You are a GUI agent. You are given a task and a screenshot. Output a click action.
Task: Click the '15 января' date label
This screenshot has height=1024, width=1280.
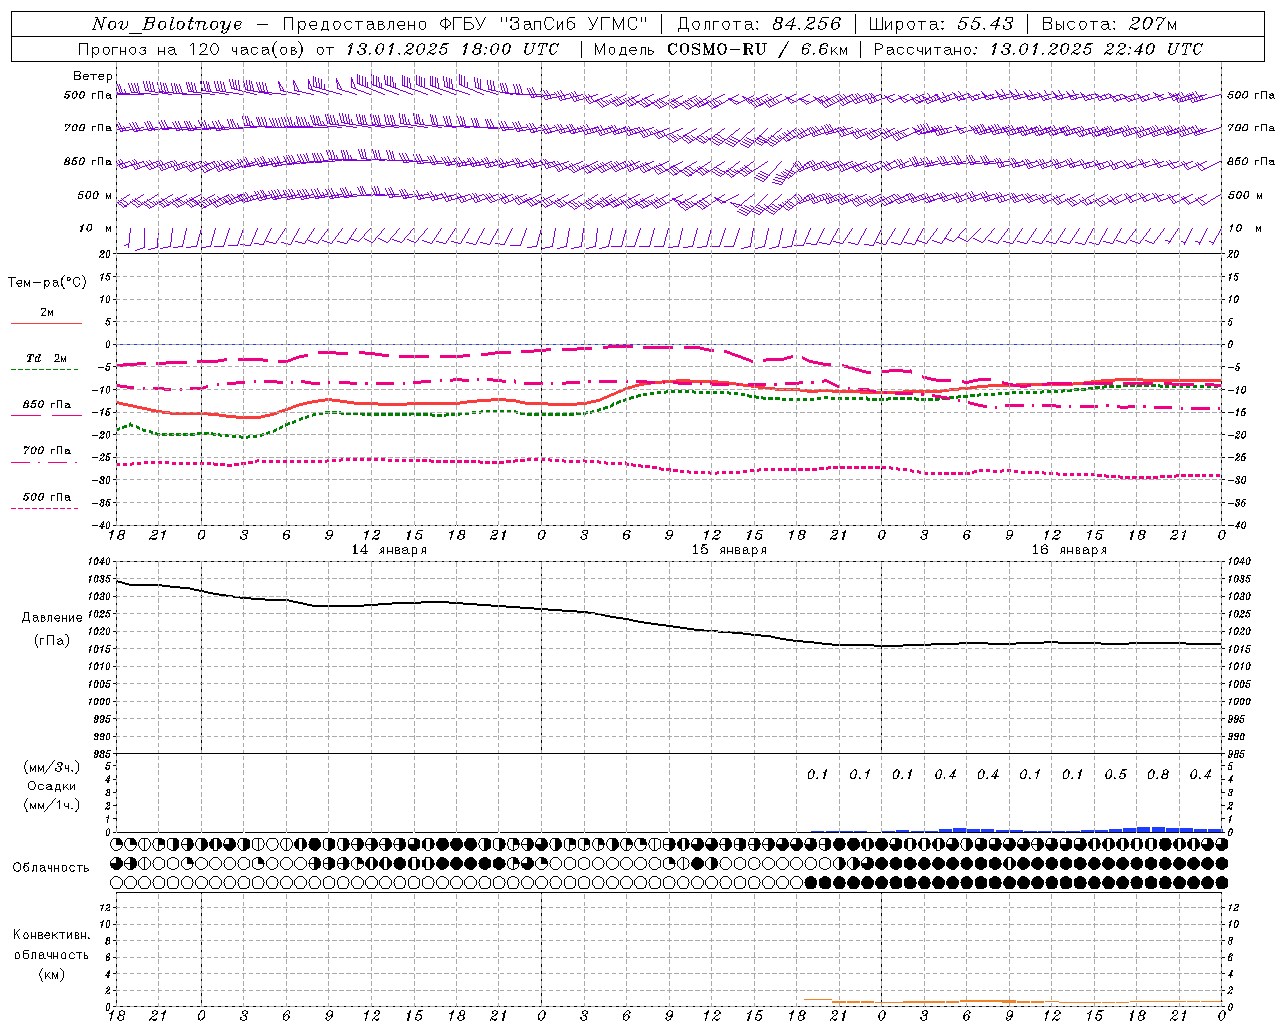[729, 550]
